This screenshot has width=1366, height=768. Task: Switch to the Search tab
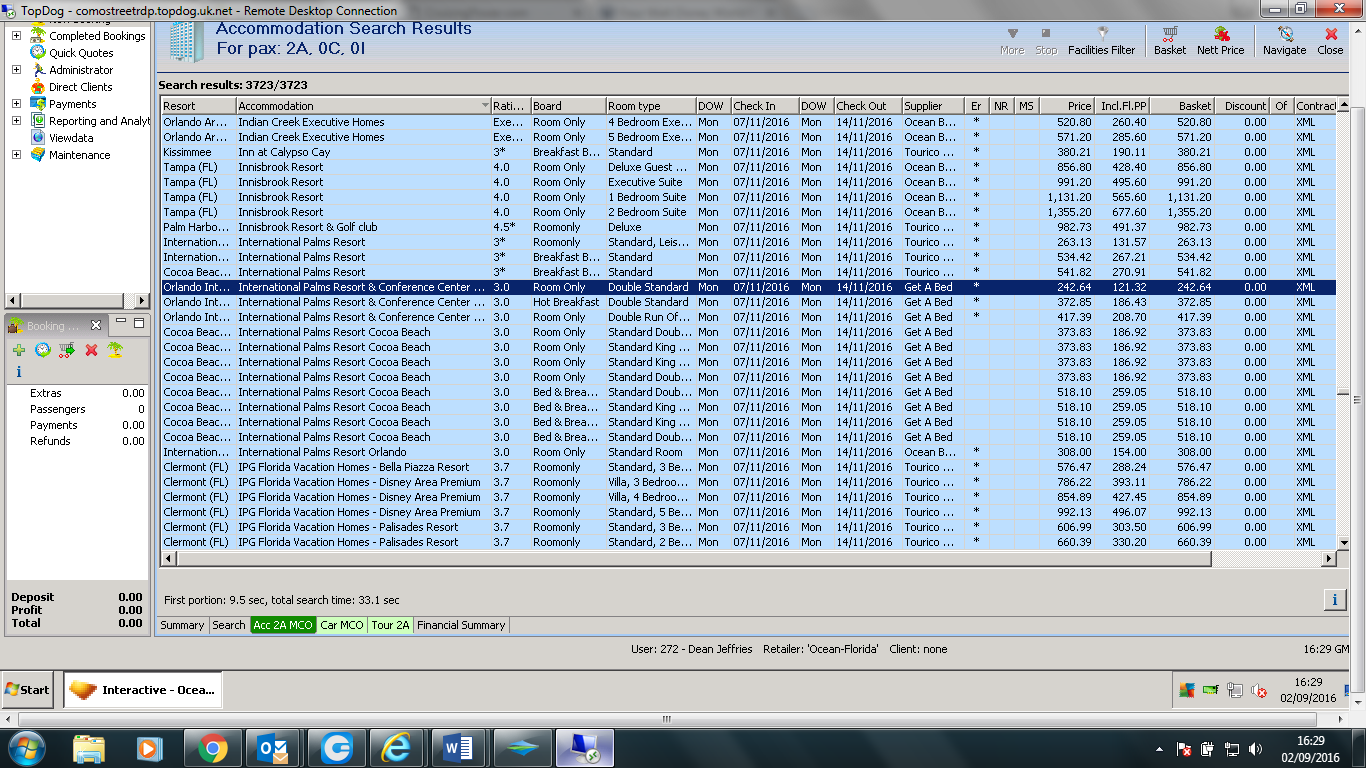click(x=229, y=625)
